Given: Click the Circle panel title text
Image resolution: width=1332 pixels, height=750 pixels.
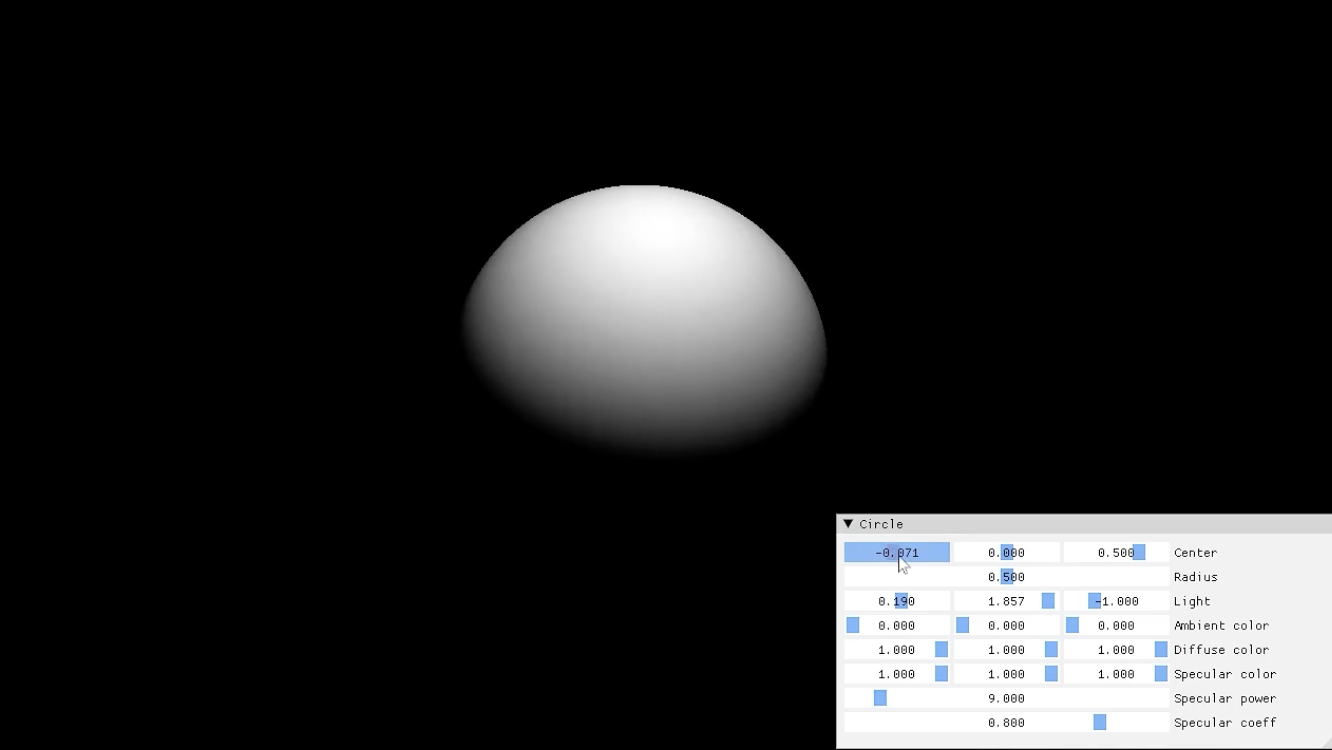Looking at the screenshot, I should point(881,524).
